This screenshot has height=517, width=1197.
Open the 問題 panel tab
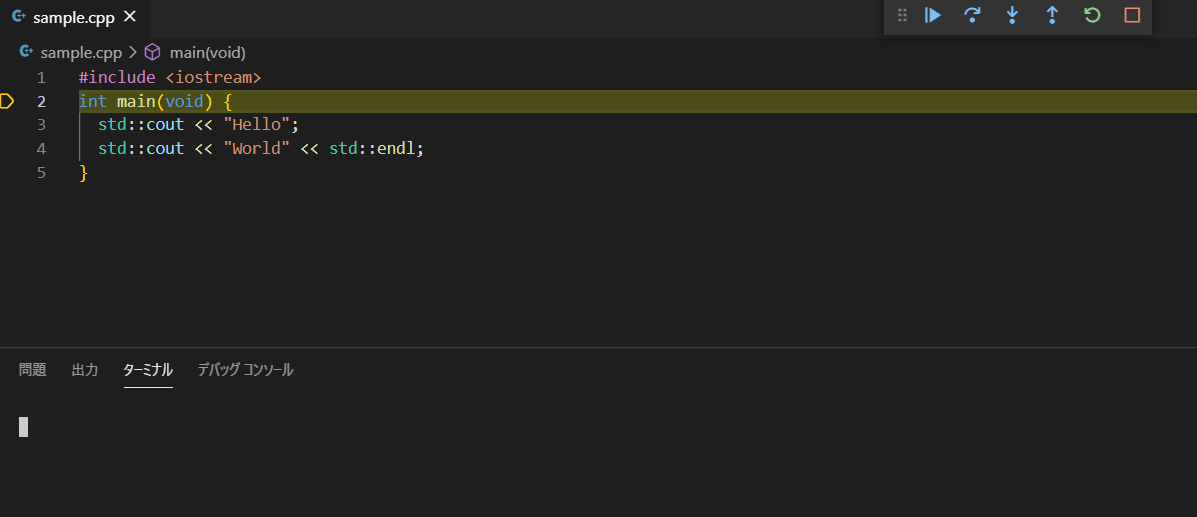[33, 370]
